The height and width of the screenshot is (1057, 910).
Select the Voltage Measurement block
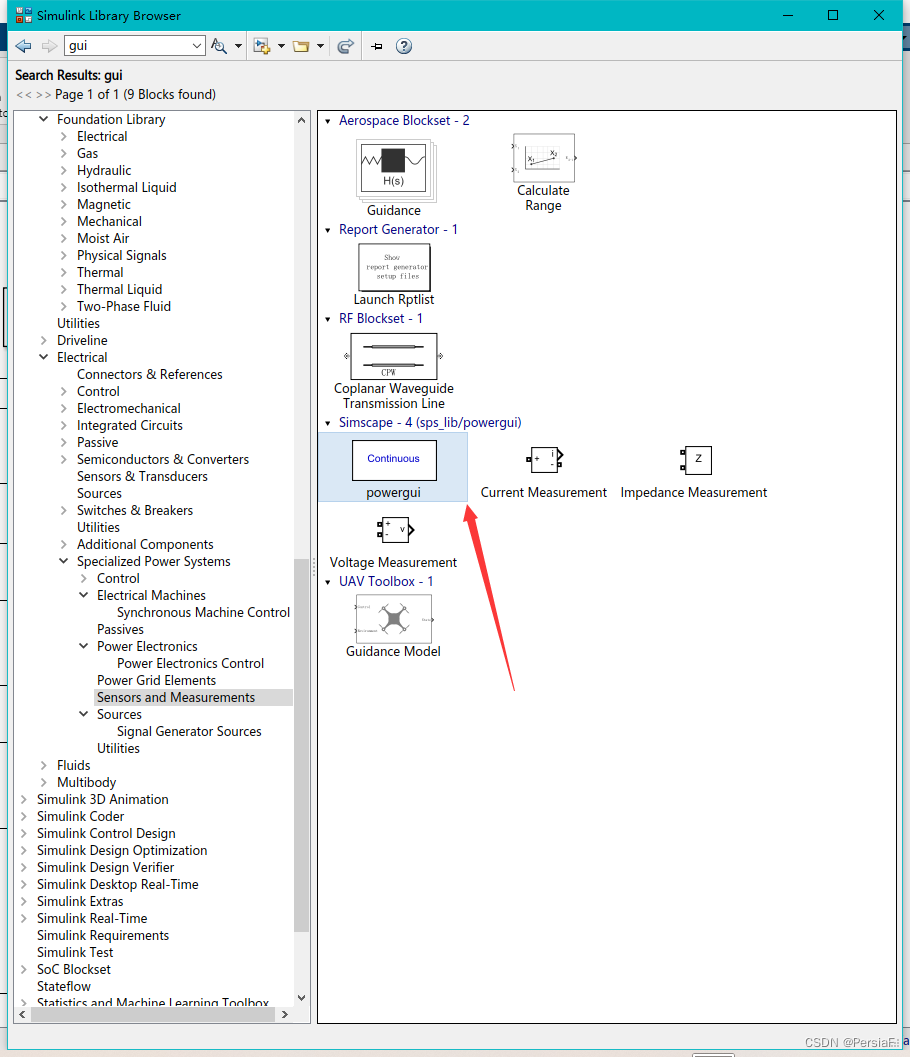pyautogui.click(x=395, y=530)
